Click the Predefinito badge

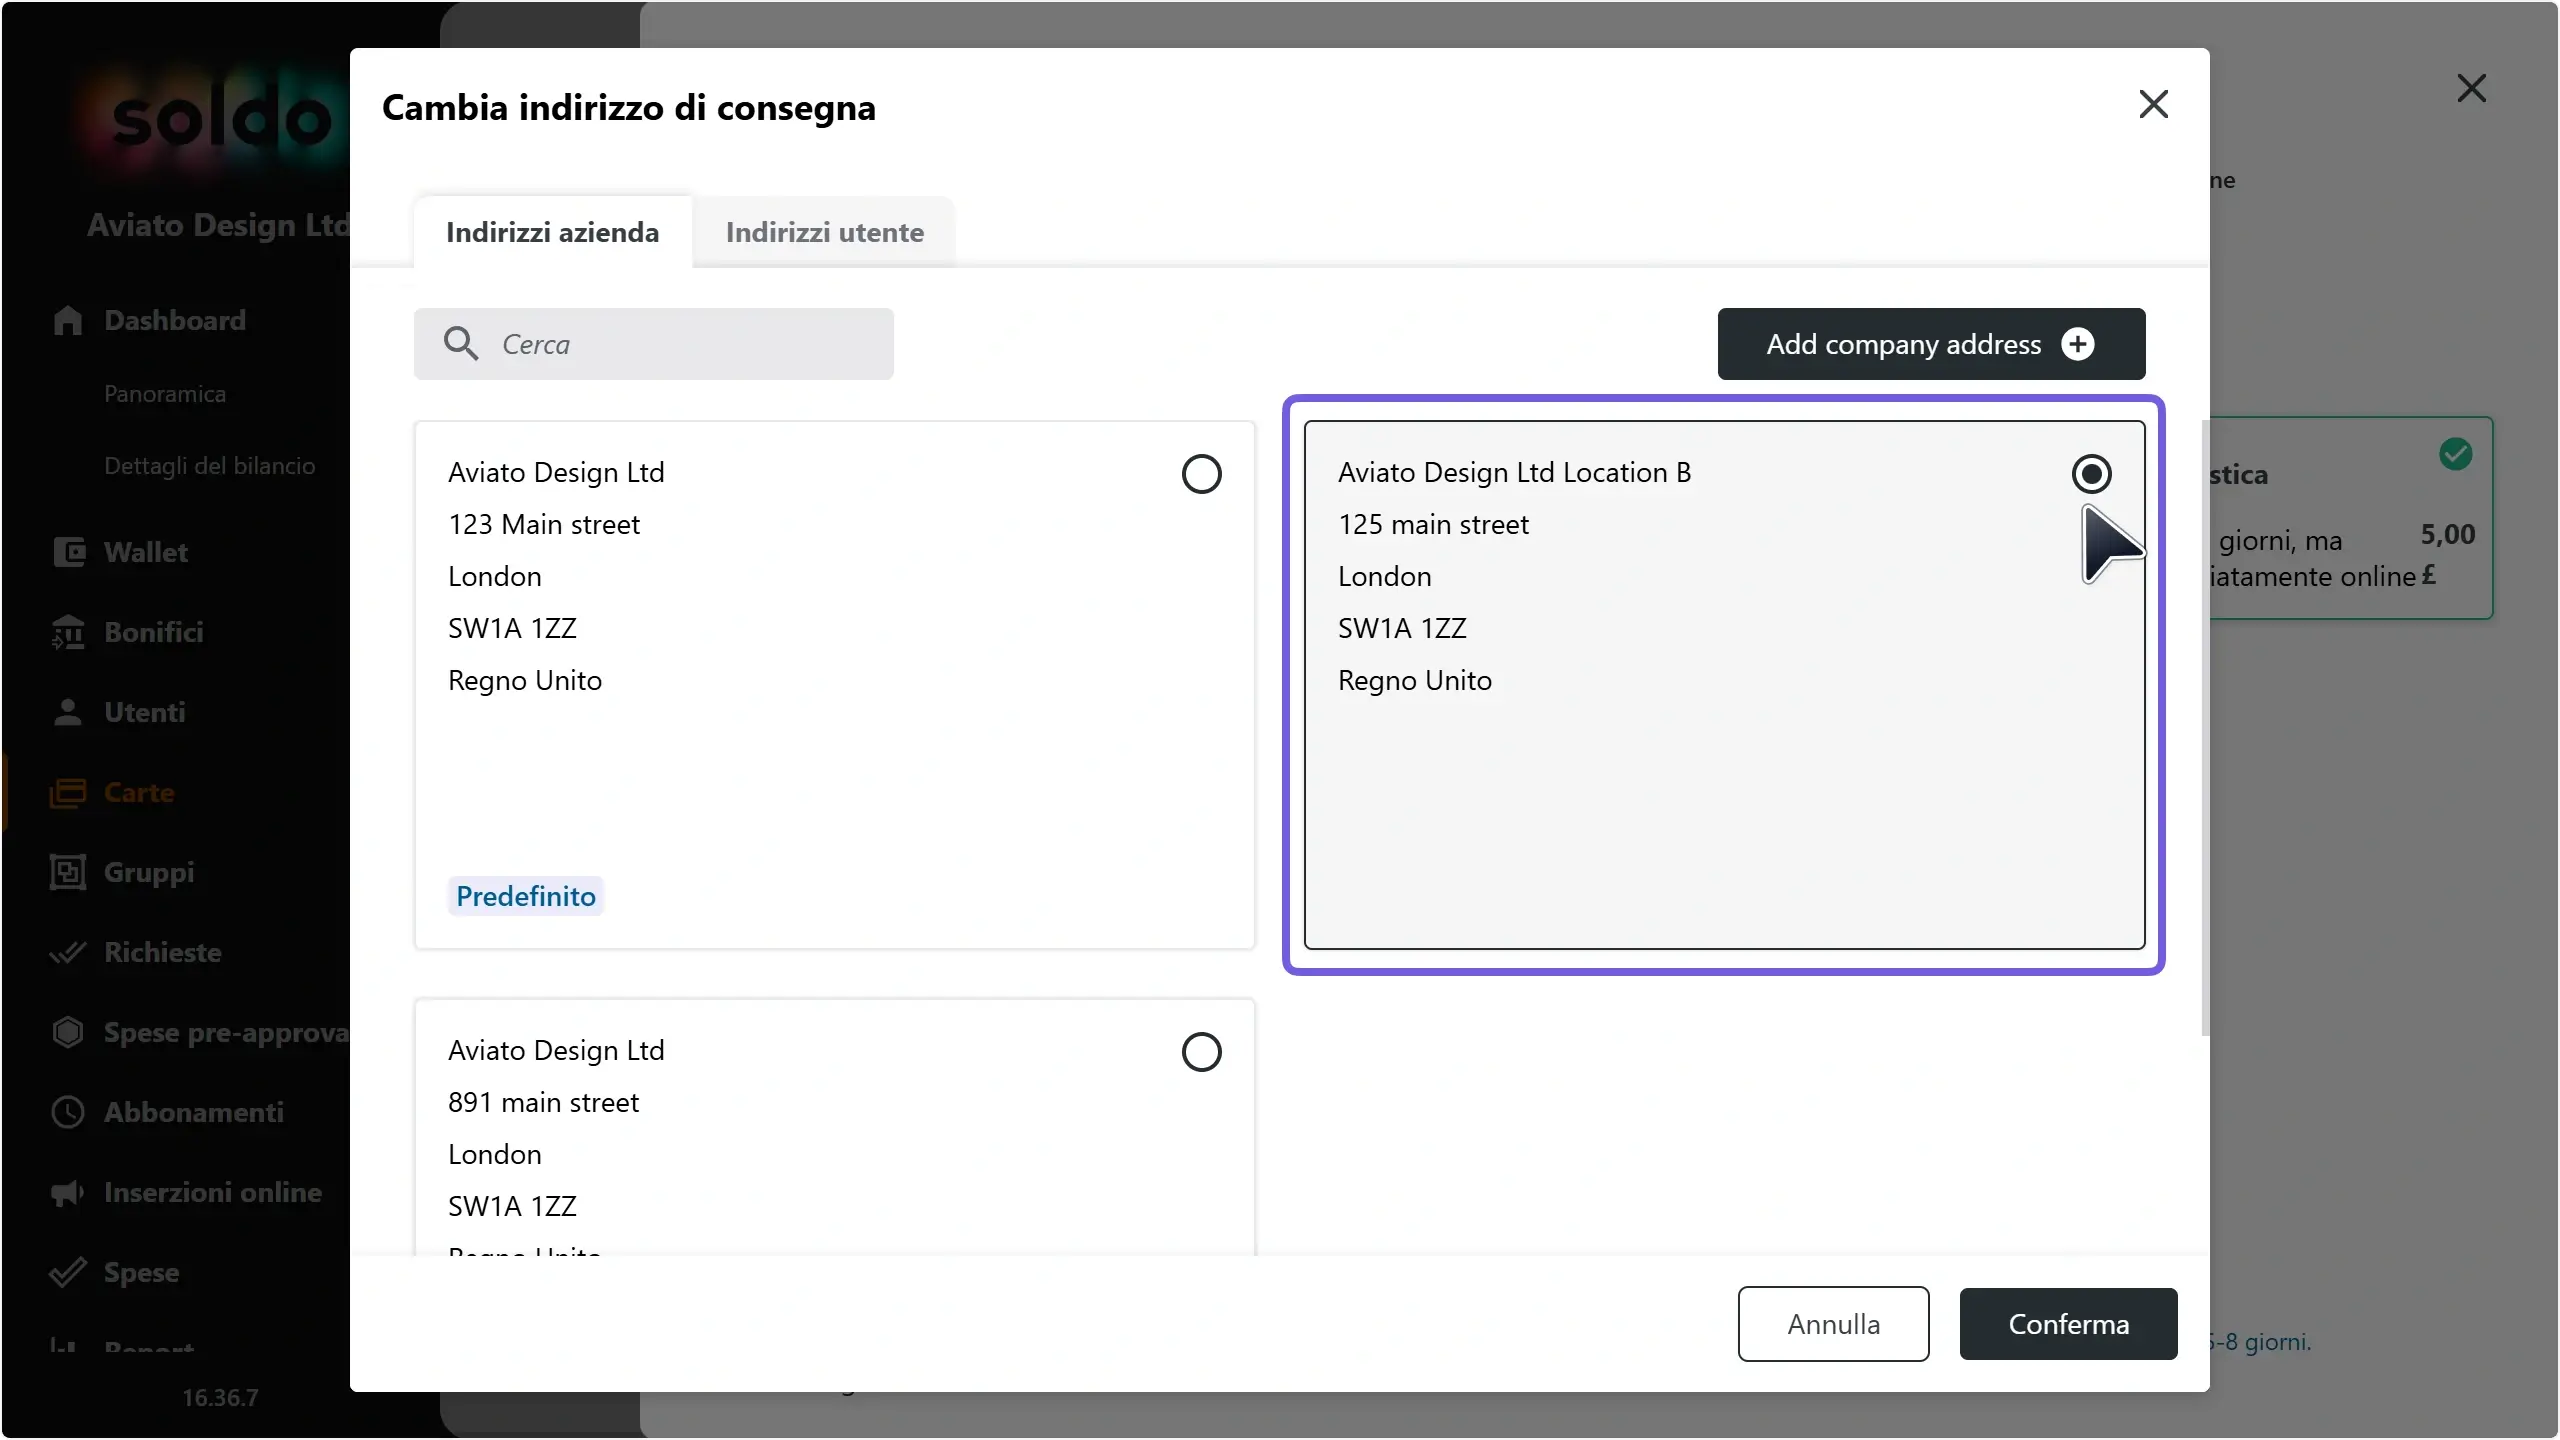[526, 896]
